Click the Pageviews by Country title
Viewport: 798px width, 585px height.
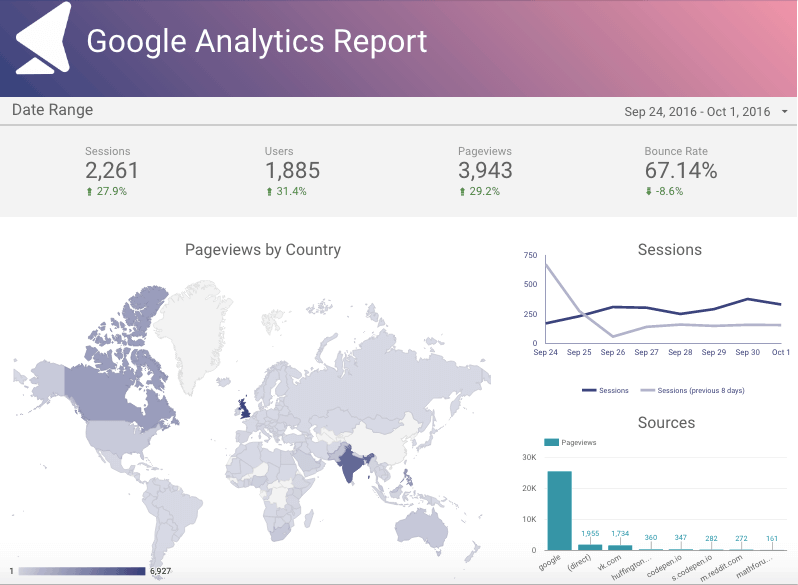pos(263,250)
